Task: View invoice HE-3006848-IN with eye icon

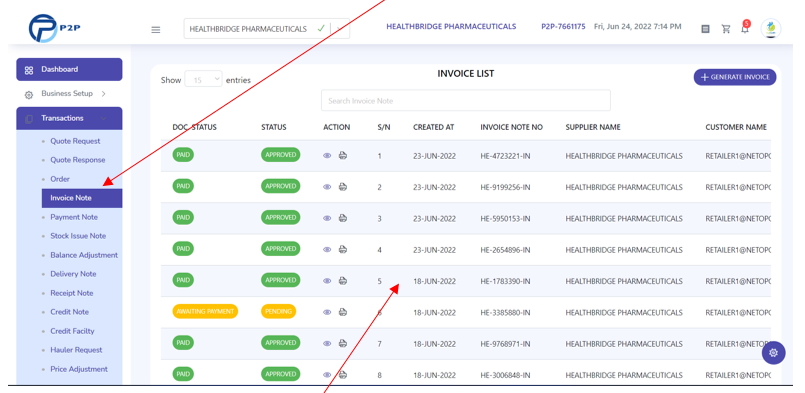Action: 327,375
